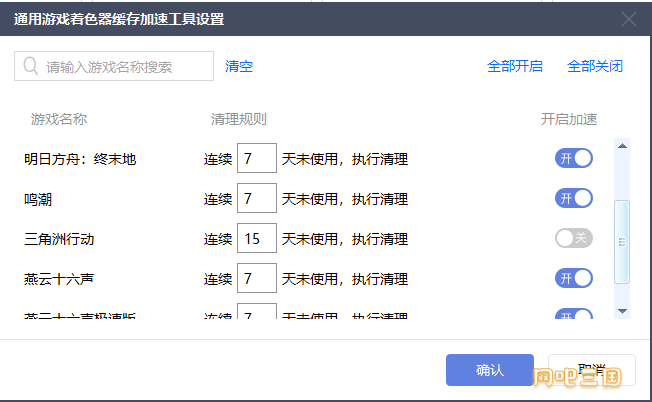Click the scrollbar up arrow
Screen dimensions: 652x402
coord(622,146)
